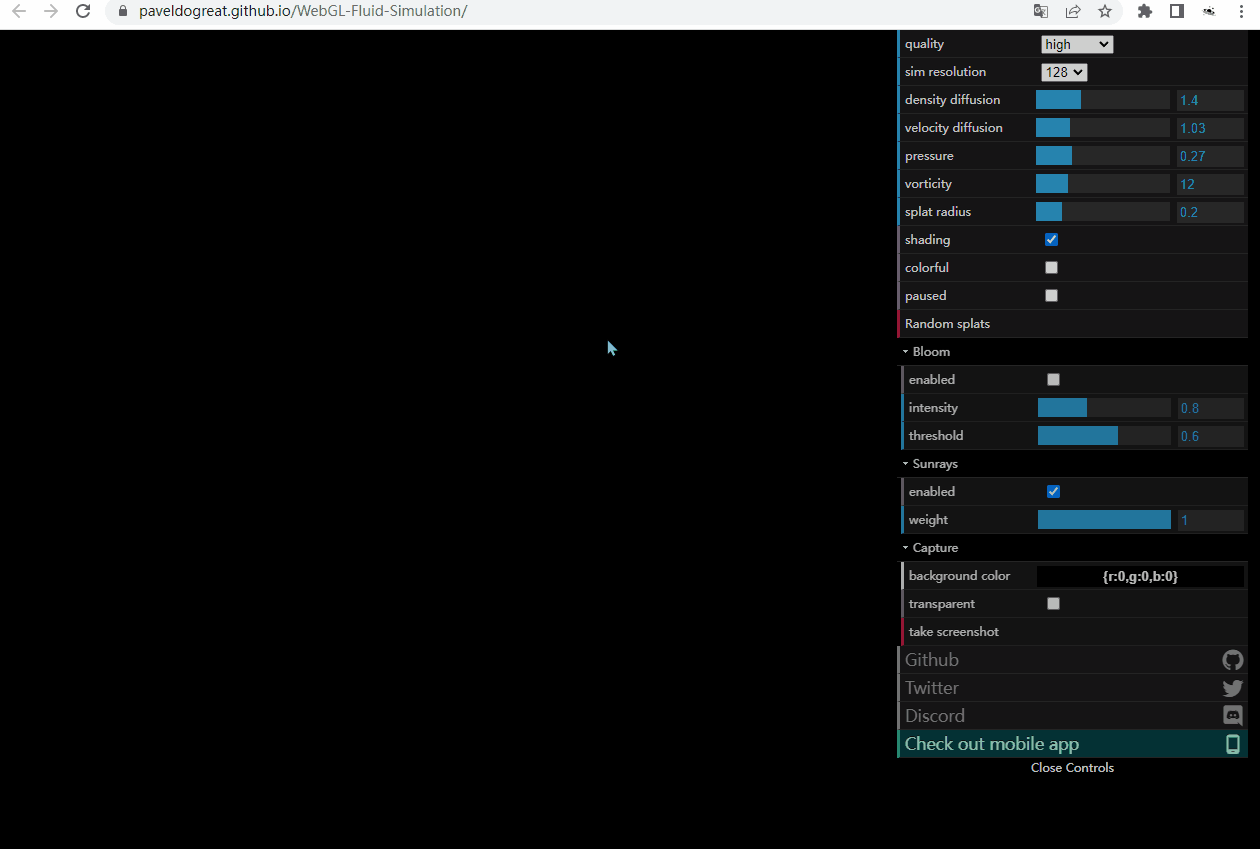Viewport: 1260px width, 849px height.
Task: Click the density diffusion value field 1.4
Action: click(1210, 100)
